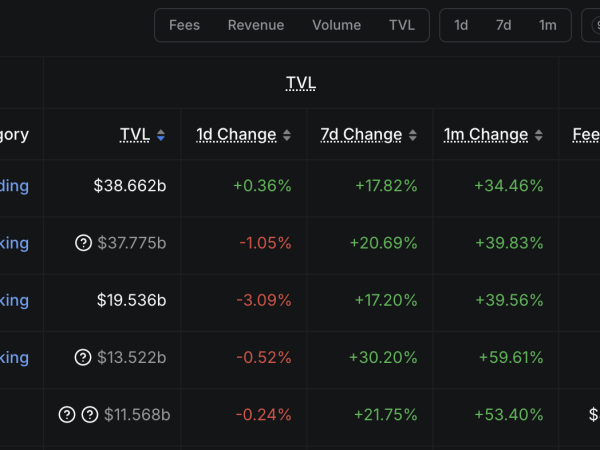This screenshot has width=600, height=450.
Task: Choose the TVL tab in the metric selector
Action: click(402, 25)
